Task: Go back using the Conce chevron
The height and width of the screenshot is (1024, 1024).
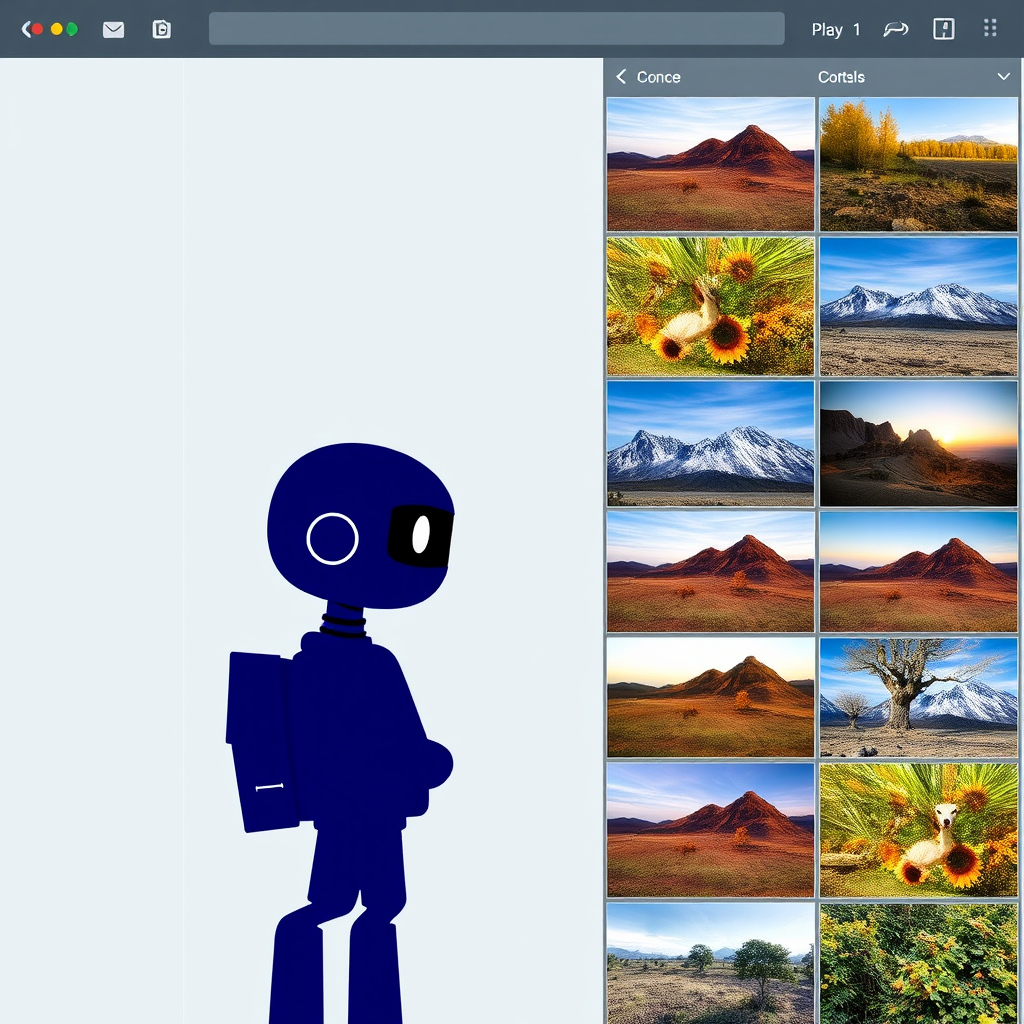Action: [619, 76]
